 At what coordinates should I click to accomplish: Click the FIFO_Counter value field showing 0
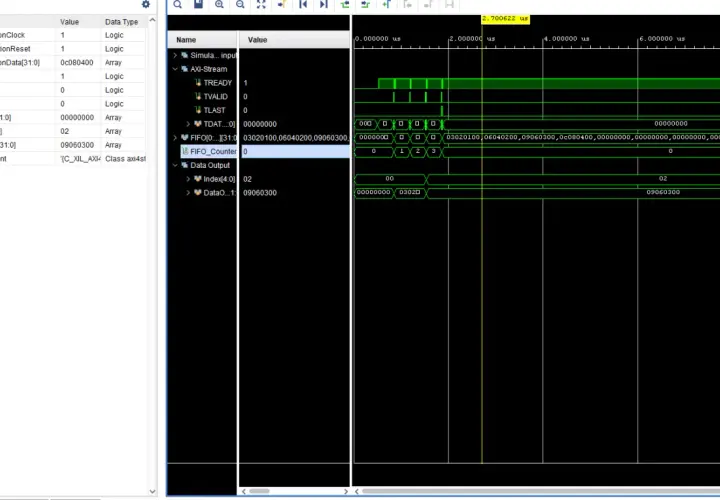click(x=295, y=152)
